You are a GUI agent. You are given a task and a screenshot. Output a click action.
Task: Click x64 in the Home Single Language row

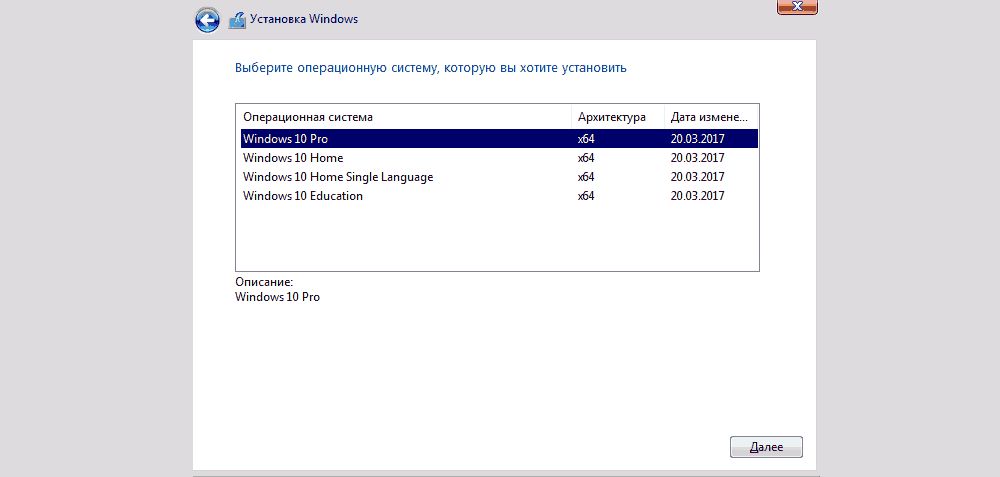coord(586,177)
